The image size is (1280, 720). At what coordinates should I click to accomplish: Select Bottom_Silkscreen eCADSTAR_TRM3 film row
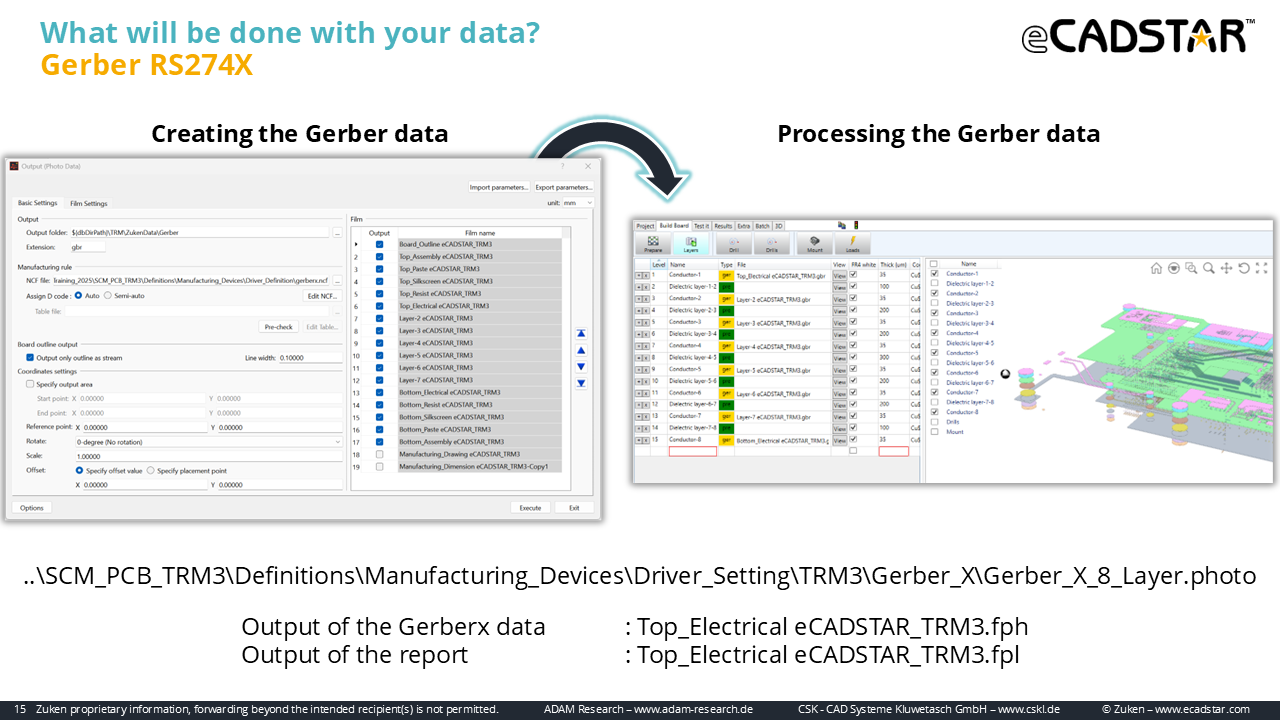(480, 417)
